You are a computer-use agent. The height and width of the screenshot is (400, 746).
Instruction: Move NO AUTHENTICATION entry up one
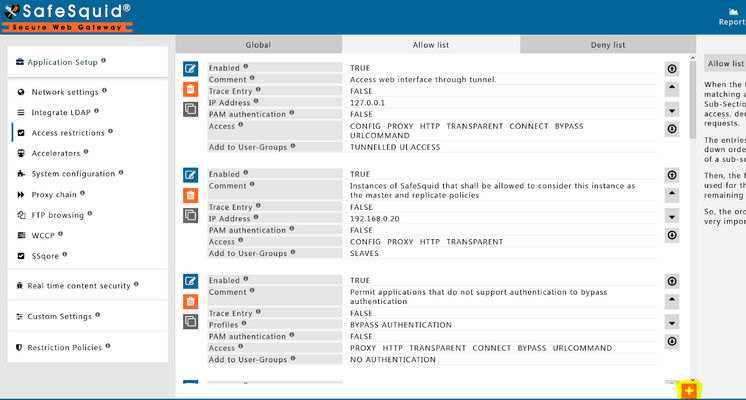click(x=672, y=300)
